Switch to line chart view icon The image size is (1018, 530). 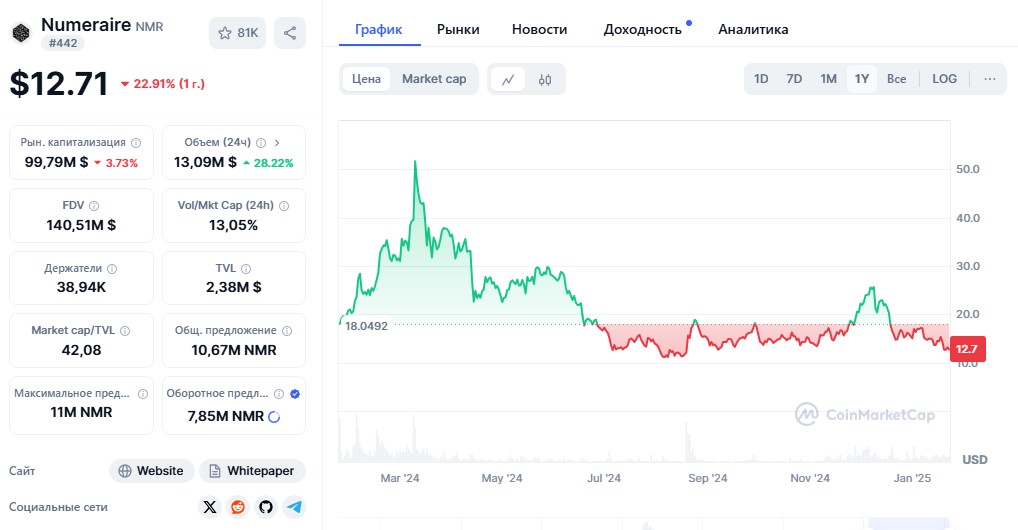pyautogui.click(x=508, y=79)
